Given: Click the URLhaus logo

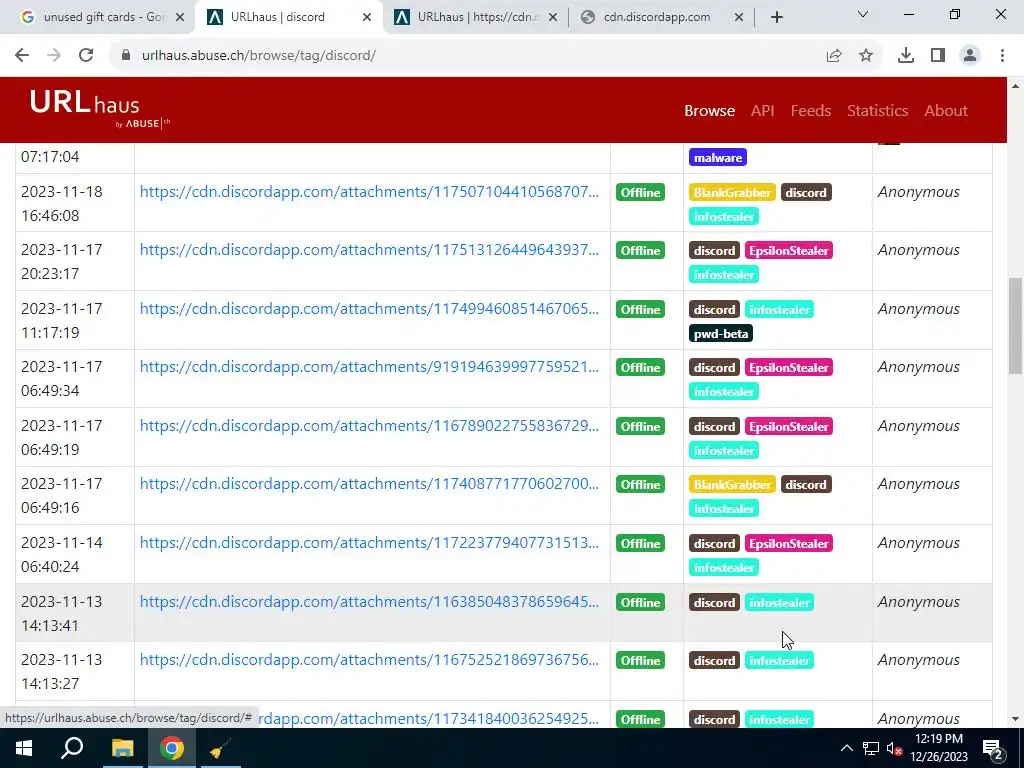Looking at the screenshot, I should [100, 110].
